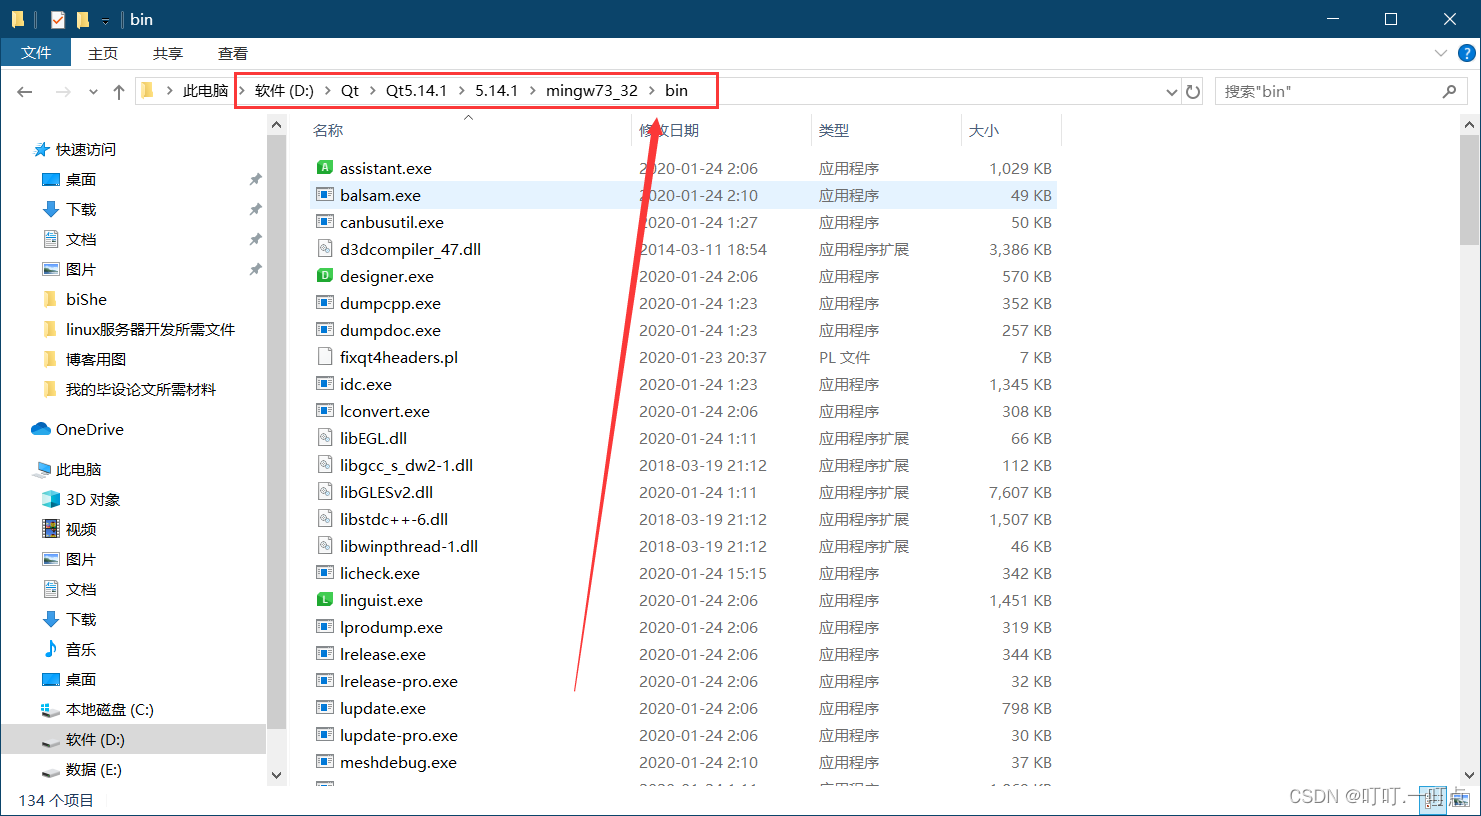Select file lrelease-pro.exe

point(398,682)
